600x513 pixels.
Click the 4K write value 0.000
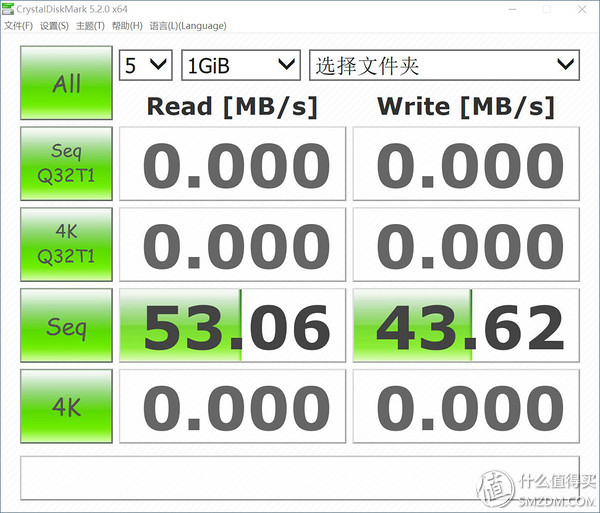tap(466, 406)
